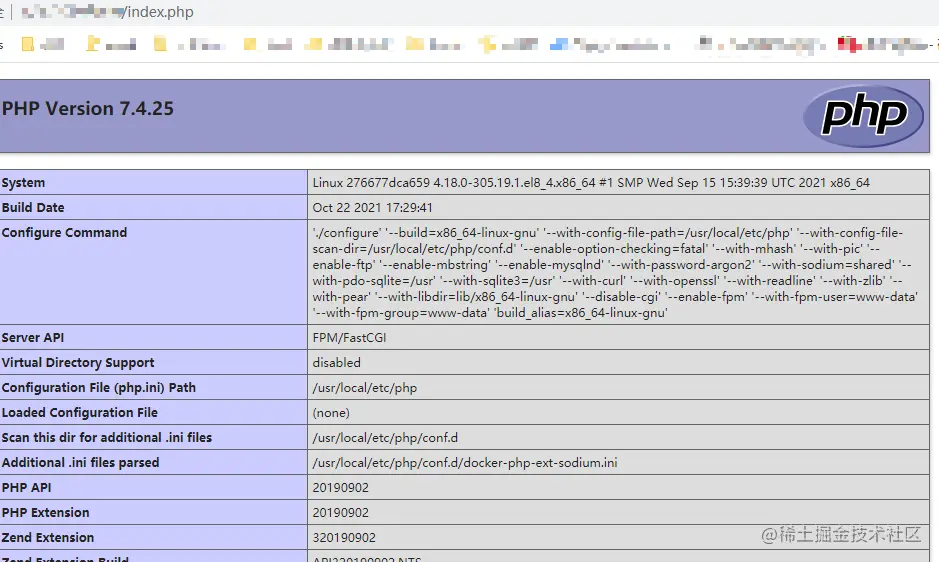Viewport: 939px width, 562px height.
Task: Click the 'System' row label
Action: click(x=23, y=183)
